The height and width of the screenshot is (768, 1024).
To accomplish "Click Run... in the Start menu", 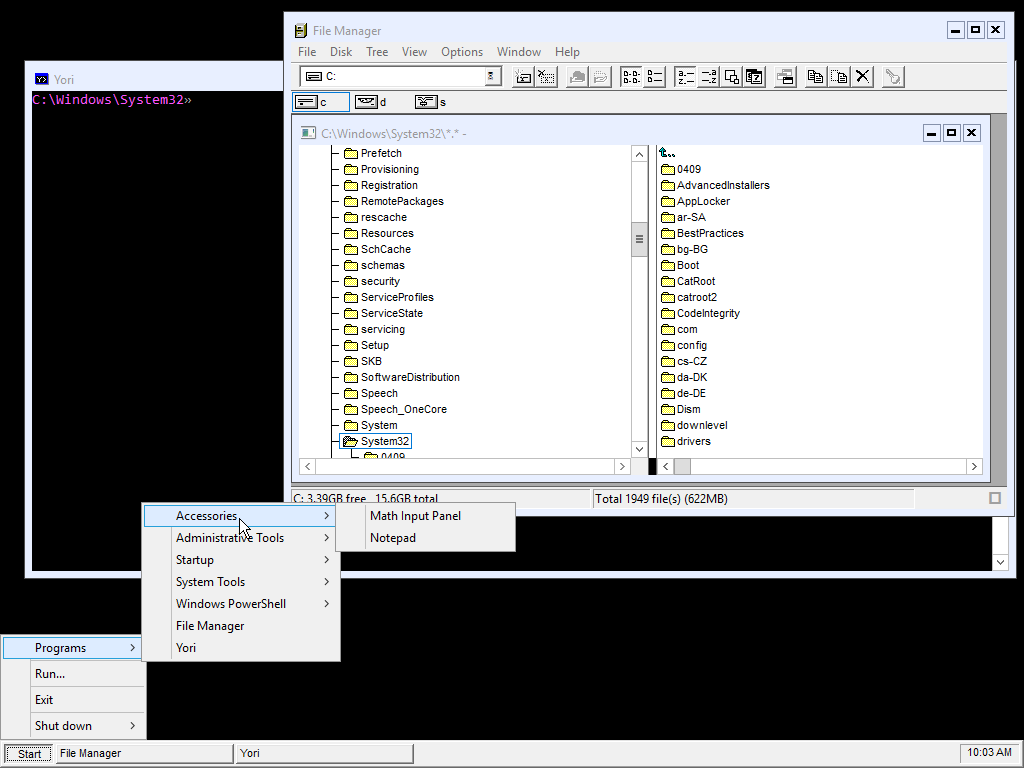I will click(x=50, y=673).
